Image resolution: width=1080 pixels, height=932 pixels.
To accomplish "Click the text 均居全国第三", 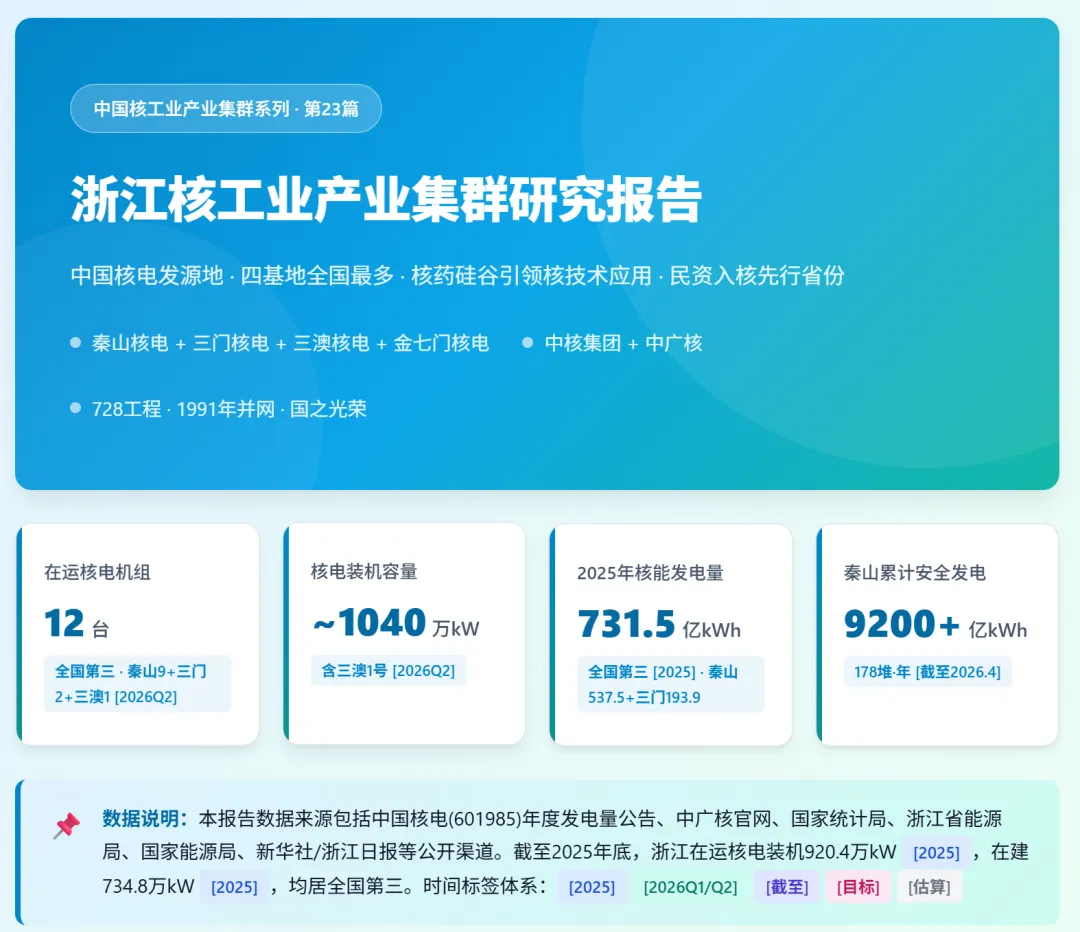I will pyautogui.click(x=346, y=886).
